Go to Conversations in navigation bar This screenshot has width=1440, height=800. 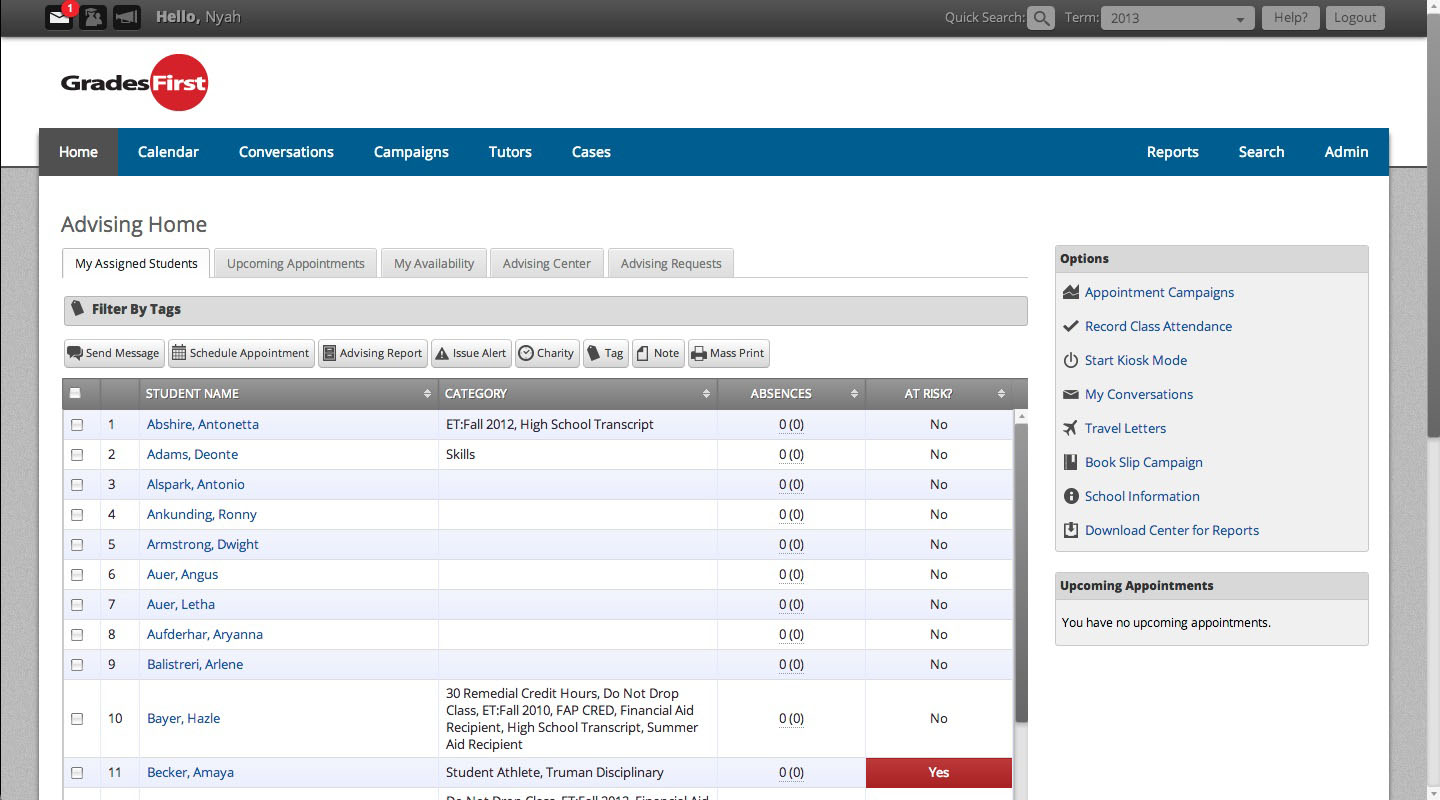[x=286, y=152]
